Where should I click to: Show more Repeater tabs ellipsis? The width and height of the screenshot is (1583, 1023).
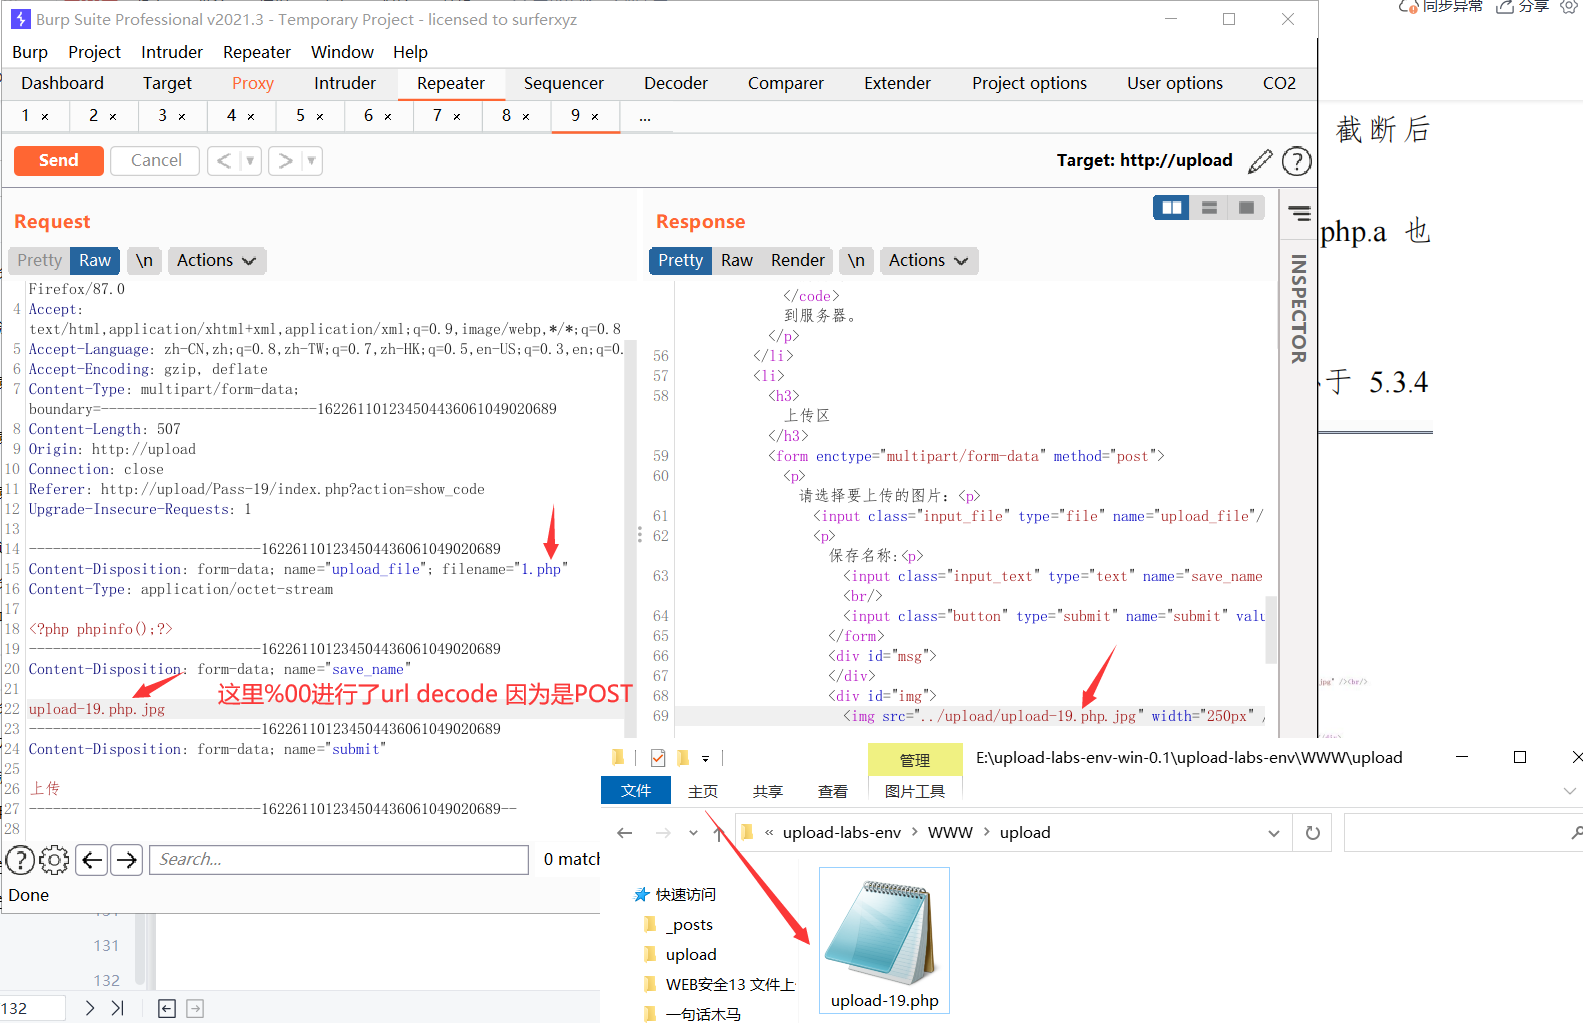coord(645,117)
